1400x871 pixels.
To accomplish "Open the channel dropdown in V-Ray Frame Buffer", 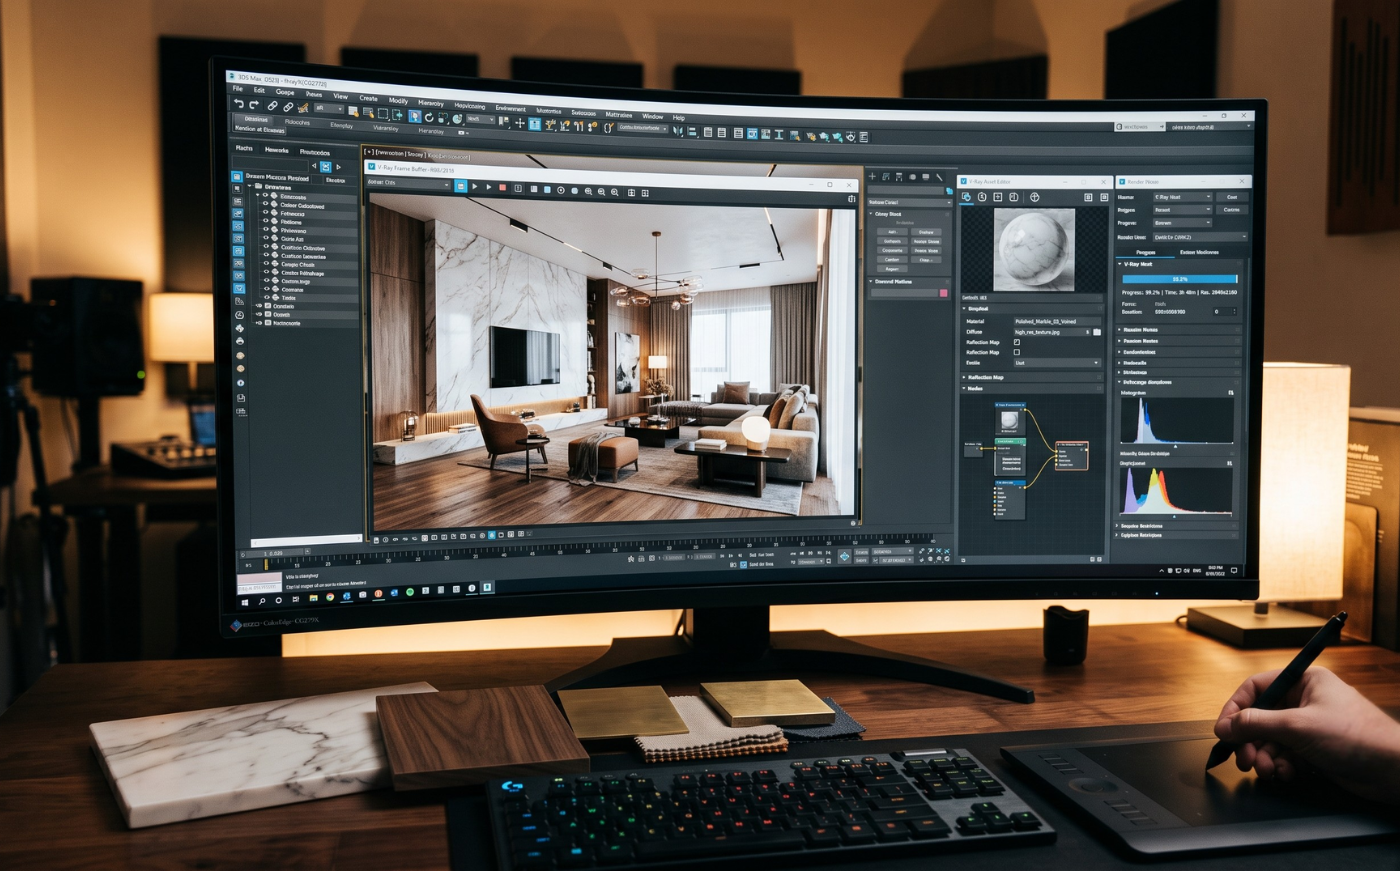I will click(x=408, y=183).
